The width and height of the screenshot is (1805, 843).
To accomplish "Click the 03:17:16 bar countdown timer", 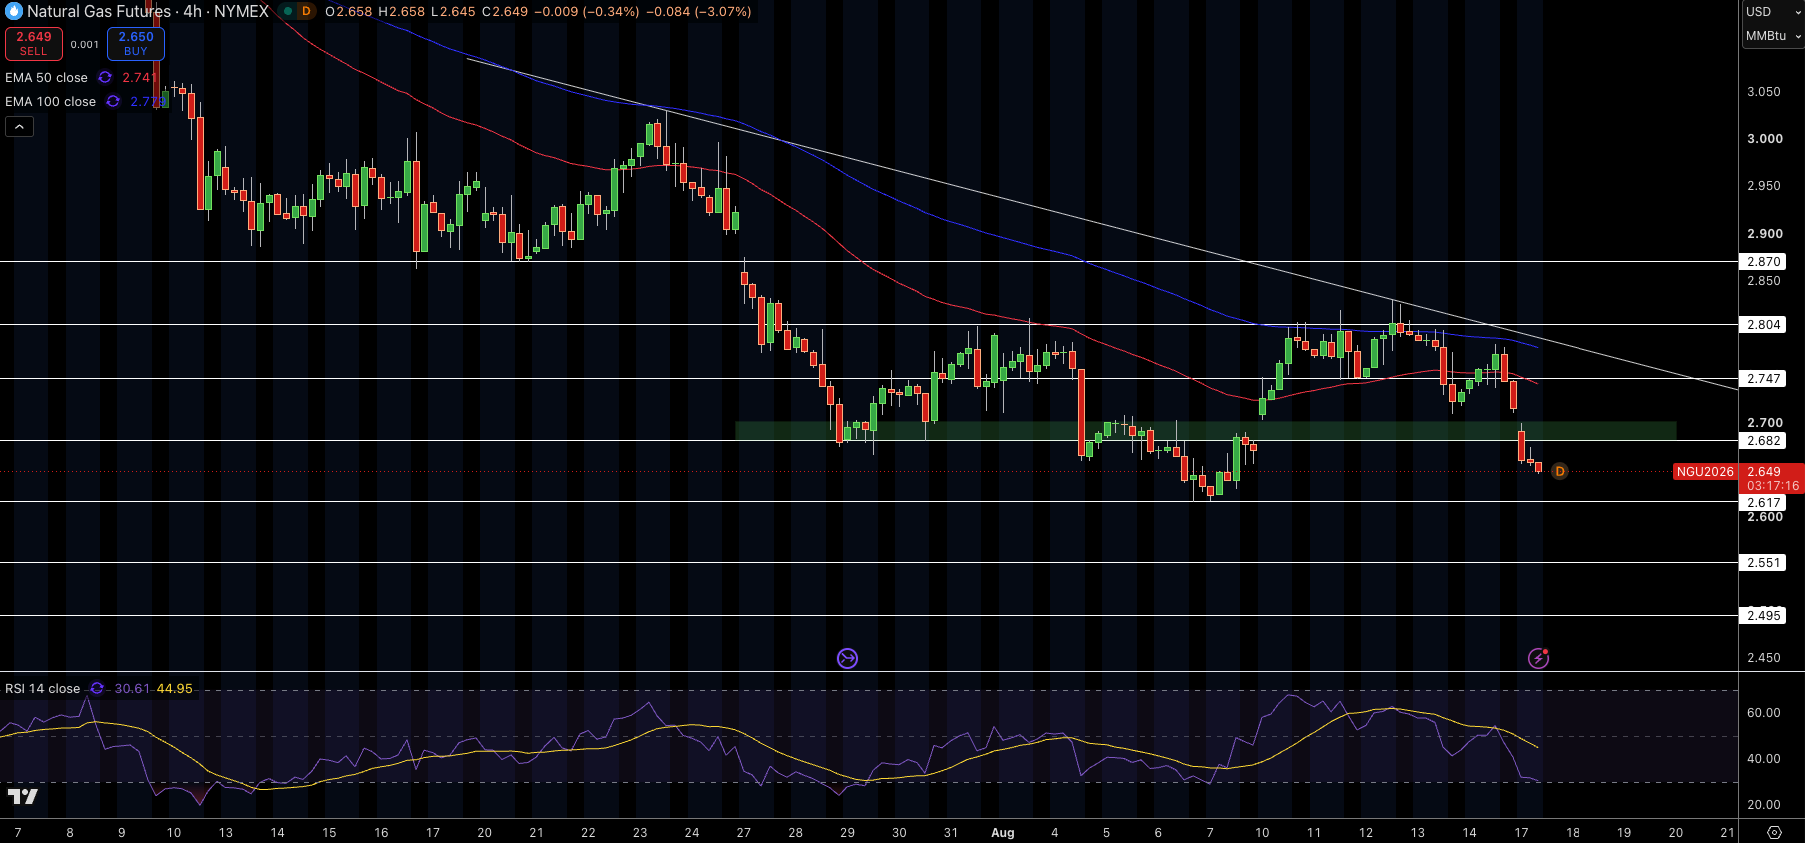I will 1772,485.
